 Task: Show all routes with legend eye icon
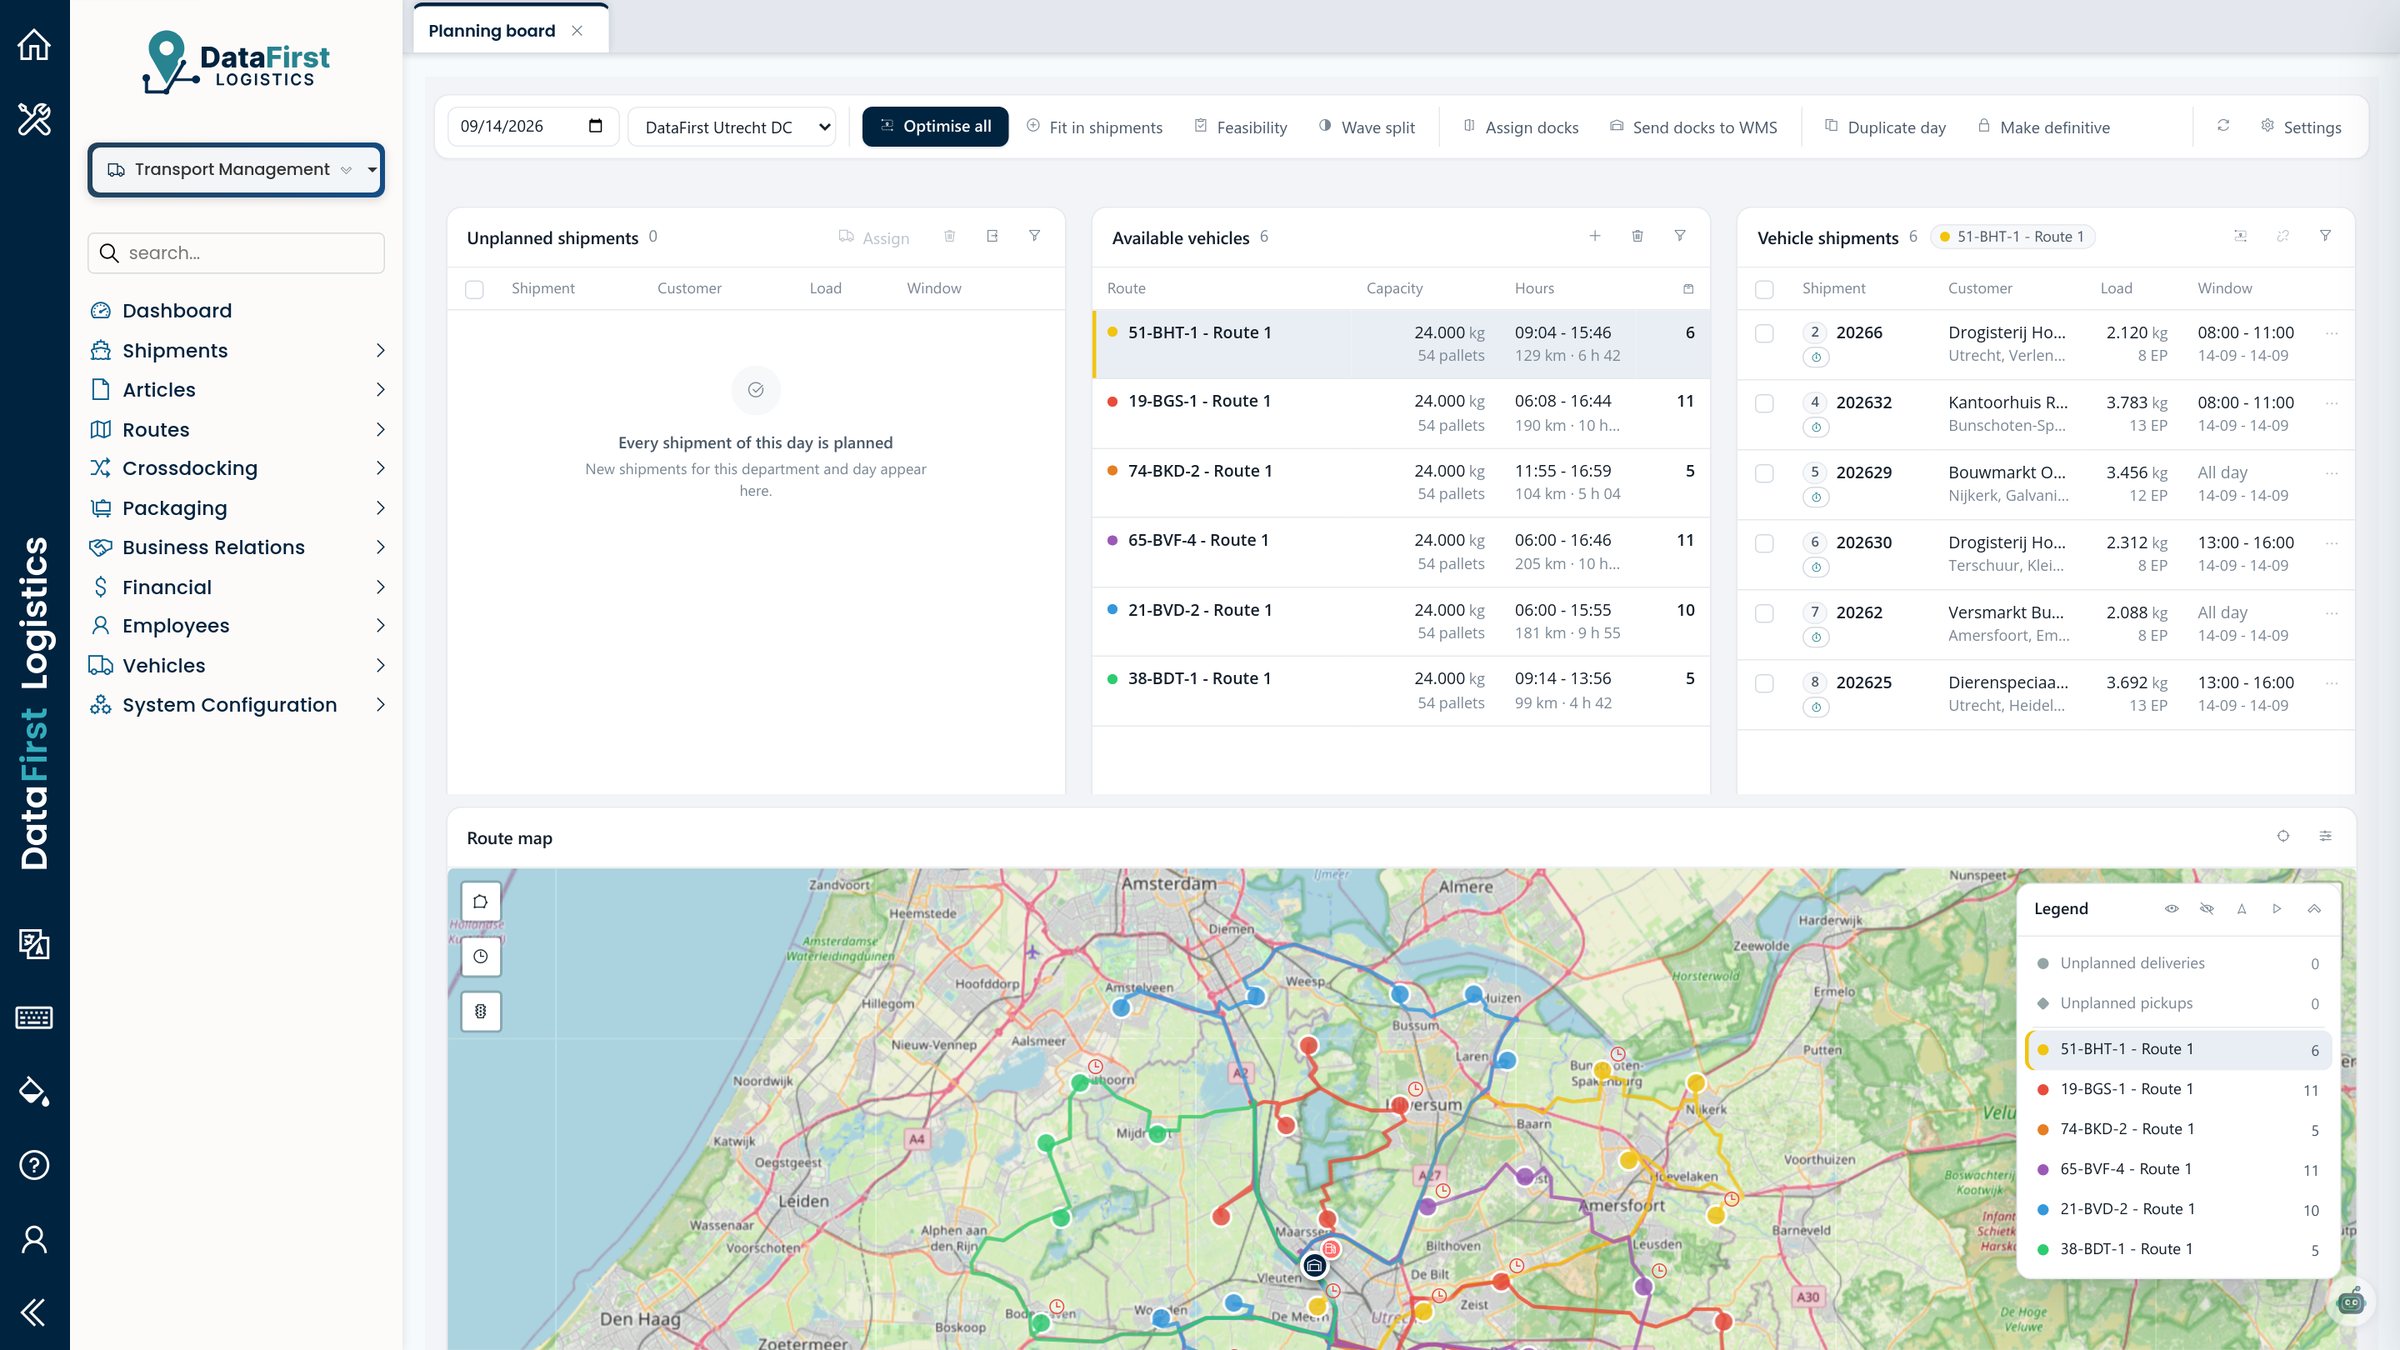pyautogui.click(x=2172, y=909)
